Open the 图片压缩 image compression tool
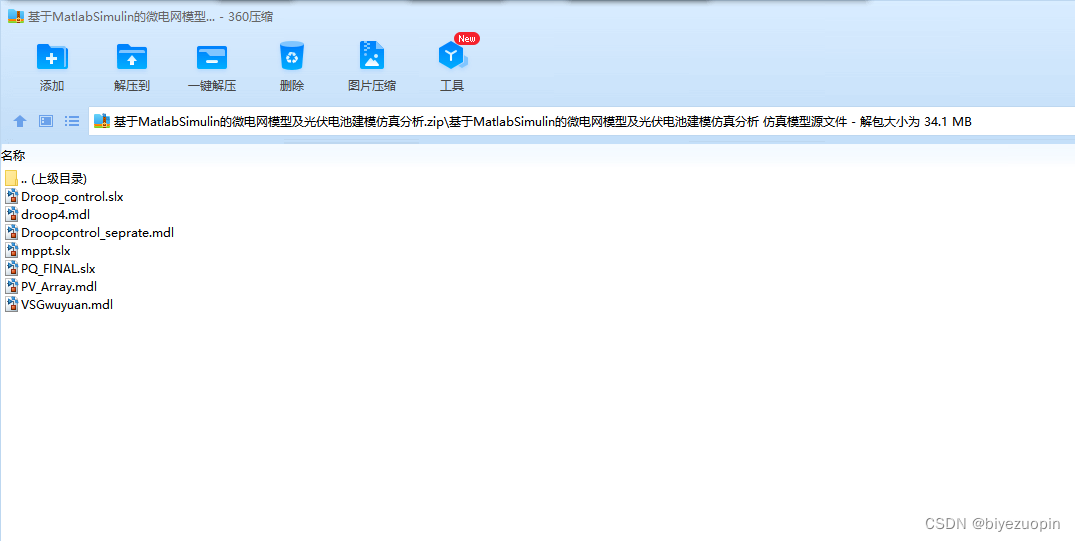The image size is (1075, 541). pyautogui.click(x=372, y=56)
